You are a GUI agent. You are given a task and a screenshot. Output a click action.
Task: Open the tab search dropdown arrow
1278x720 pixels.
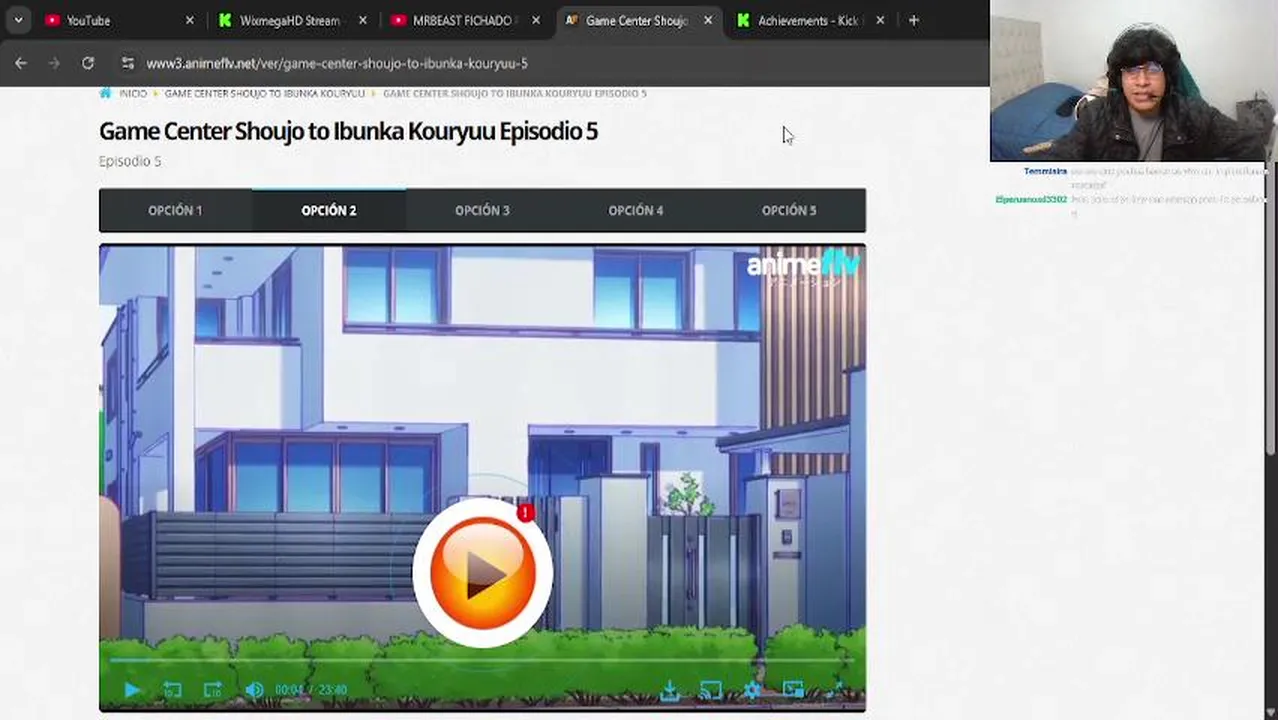click(x=18, y=20)
